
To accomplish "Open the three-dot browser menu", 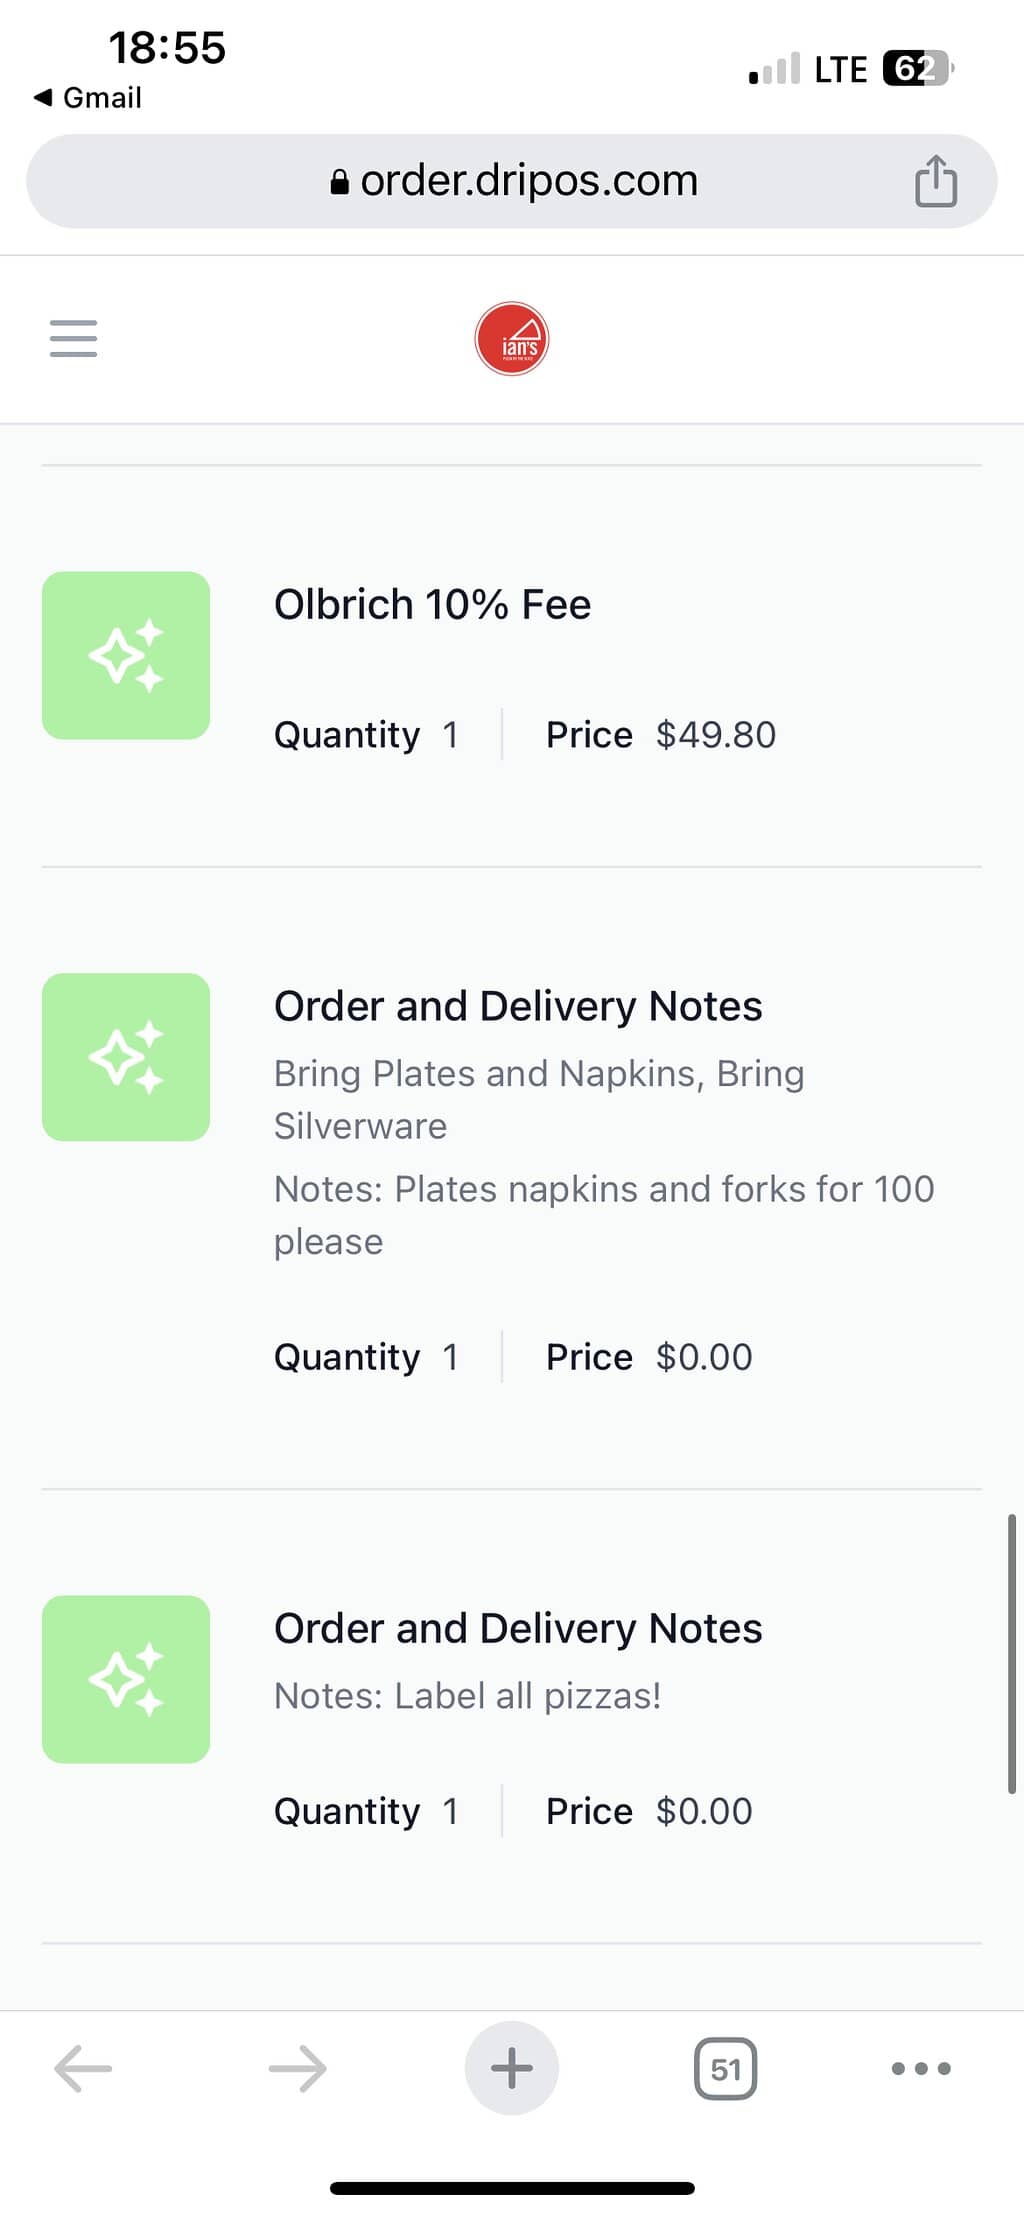I will coord(920,2067).
